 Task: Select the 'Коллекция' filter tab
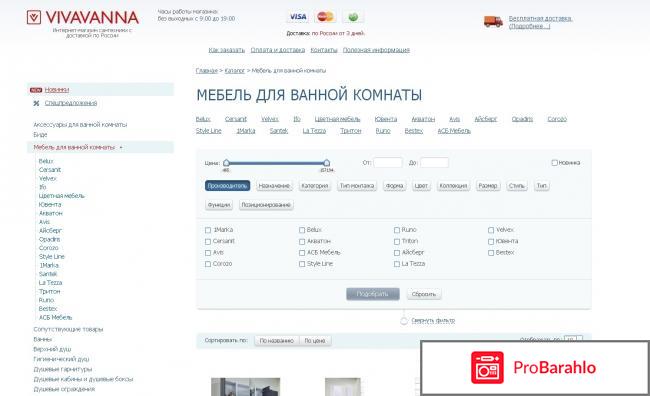tap(453, 186)
